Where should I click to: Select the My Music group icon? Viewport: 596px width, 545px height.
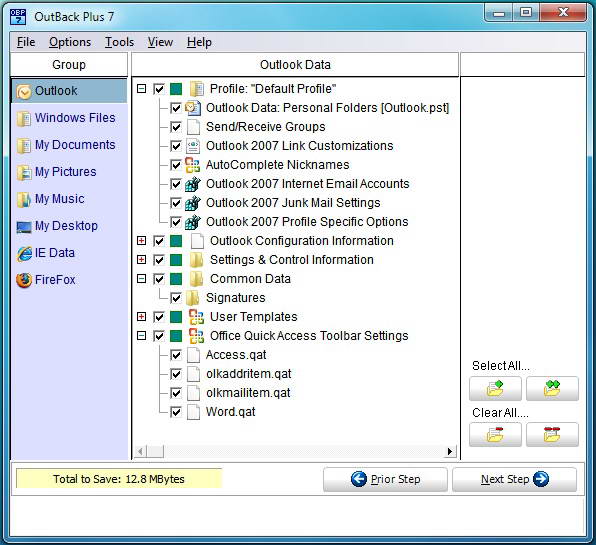(24, 200)
